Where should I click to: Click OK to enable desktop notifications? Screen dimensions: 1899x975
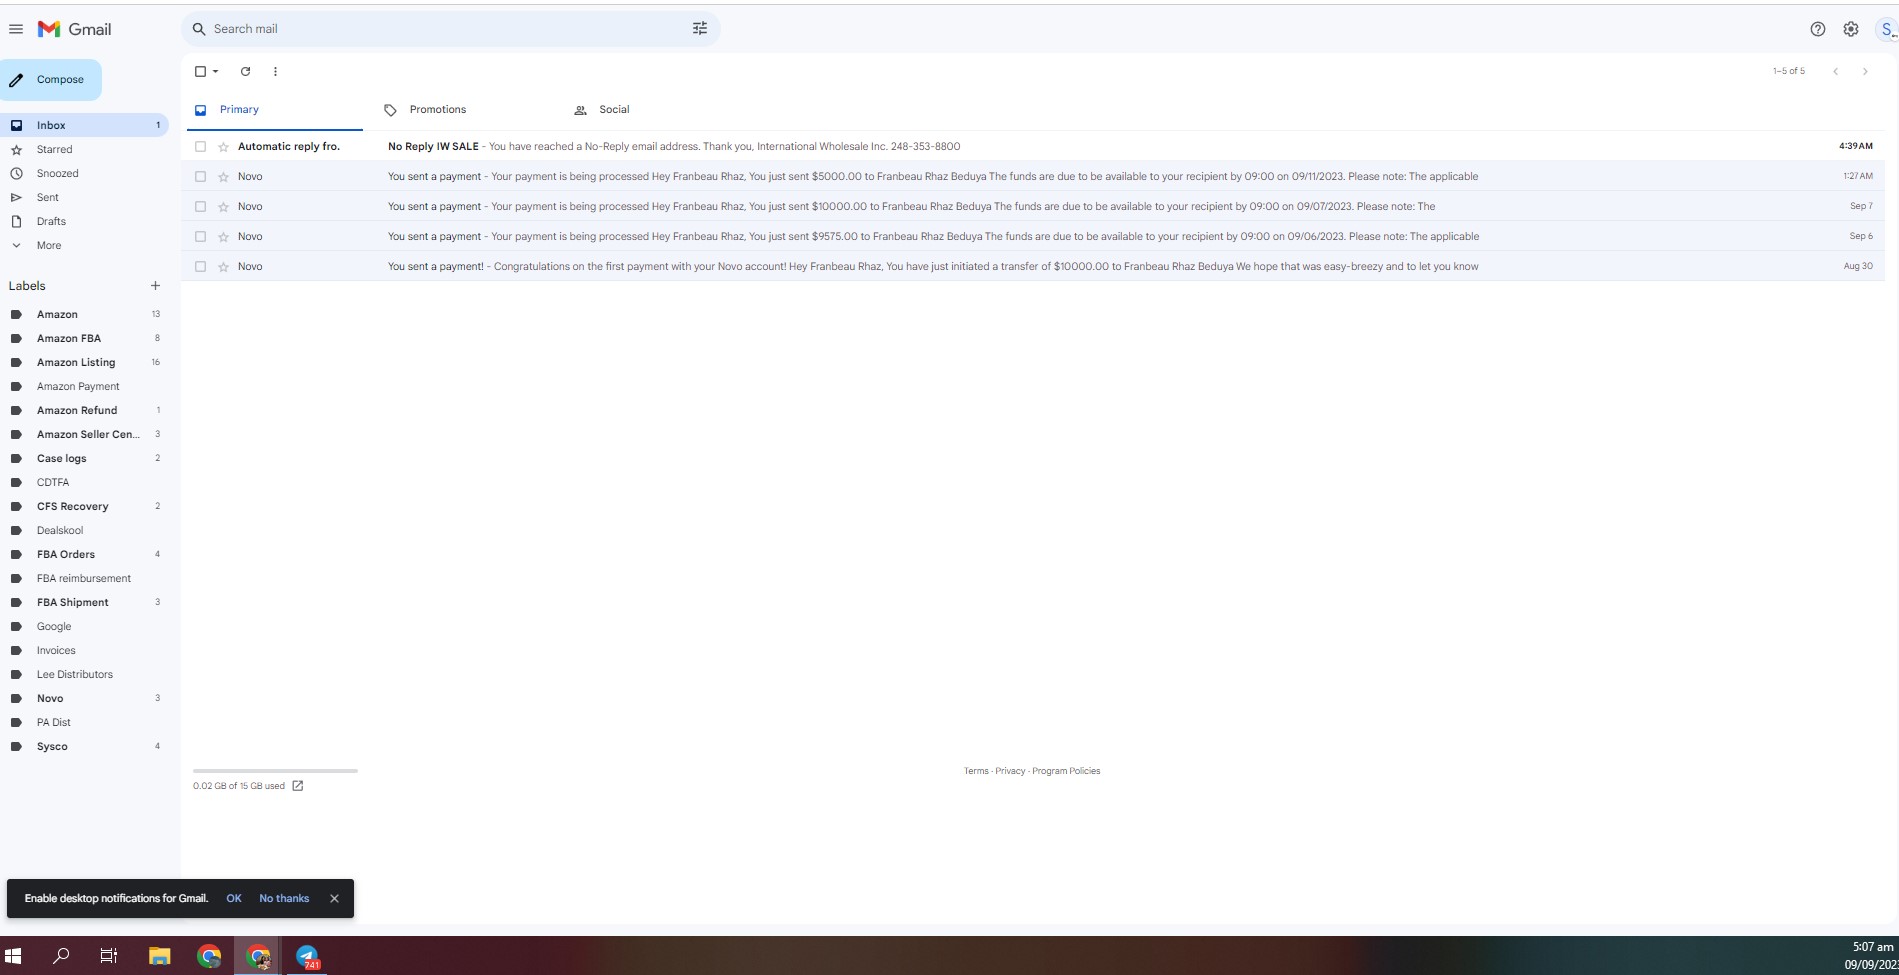[234, 898]
